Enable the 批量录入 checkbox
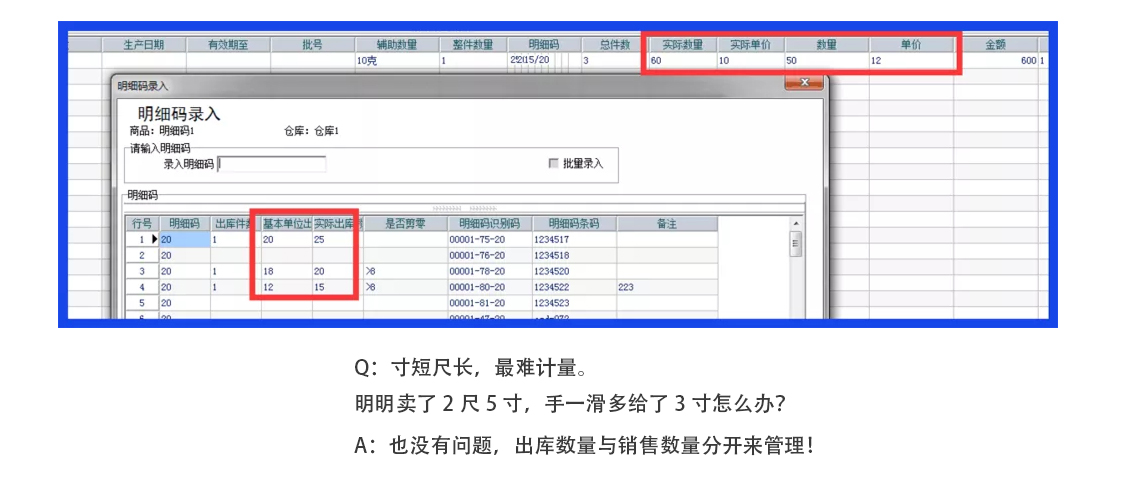 pos(553,163)
